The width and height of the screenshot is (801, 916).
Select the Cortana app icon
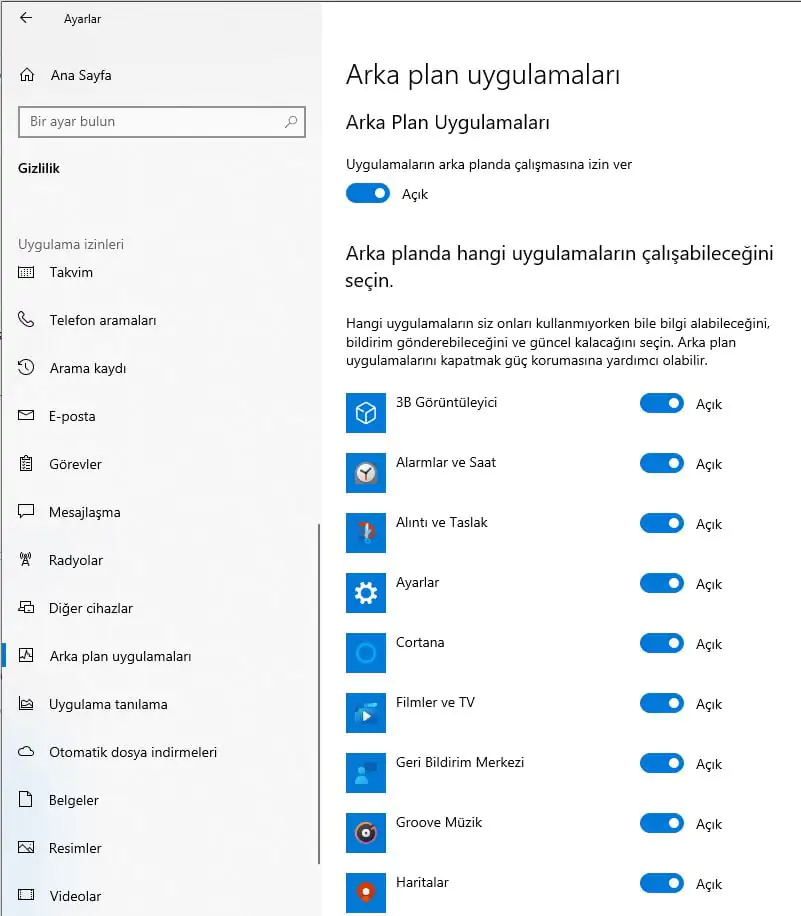click(x=365, y=653)
